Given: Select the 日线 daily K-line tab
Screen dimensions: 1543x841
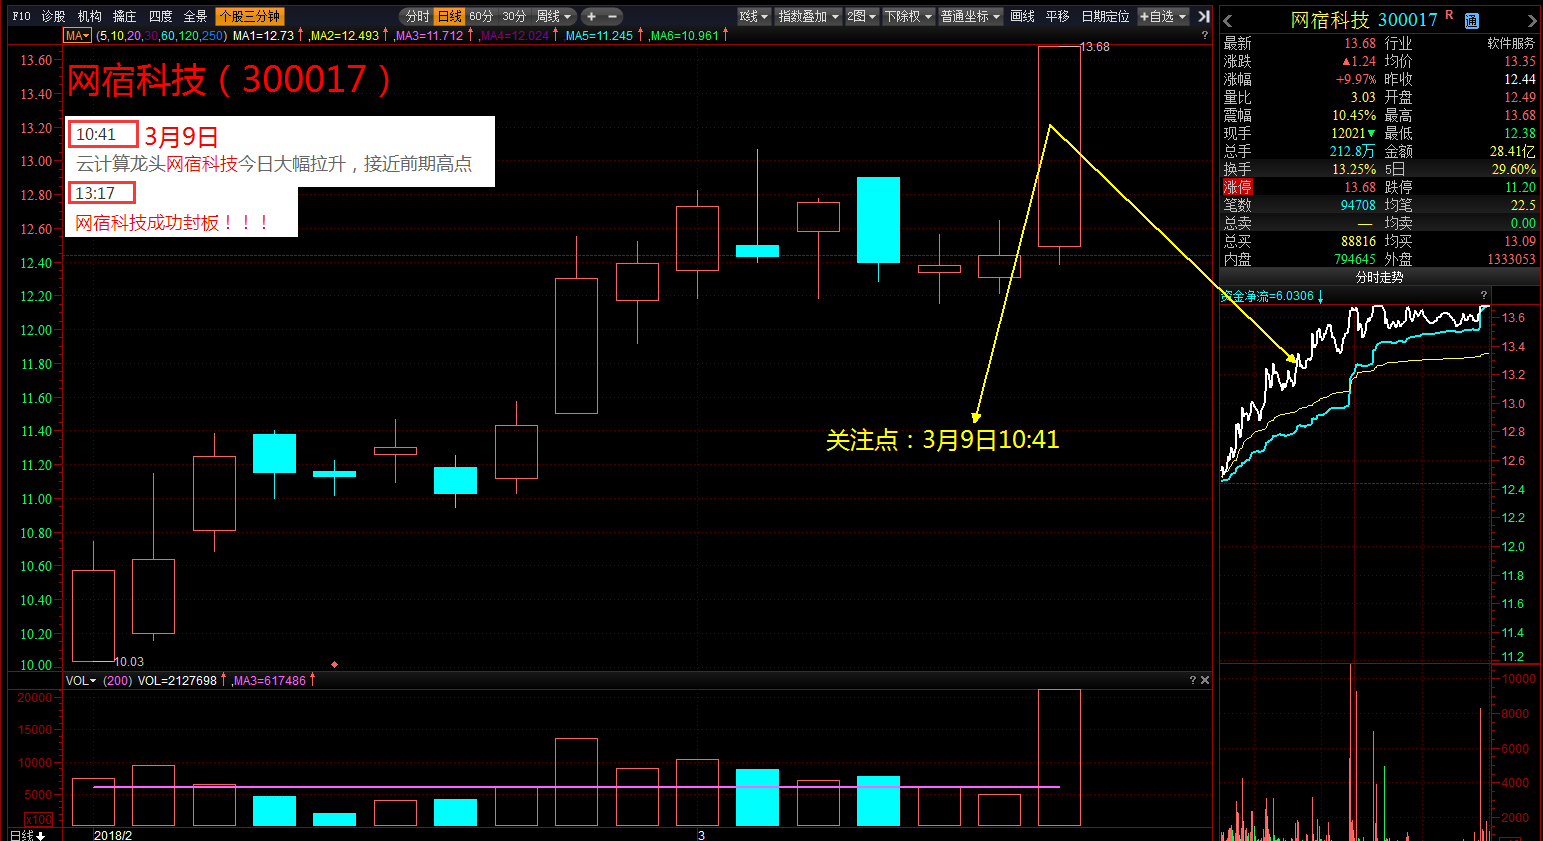Looking at the screenshot, I should pos(450,16).
